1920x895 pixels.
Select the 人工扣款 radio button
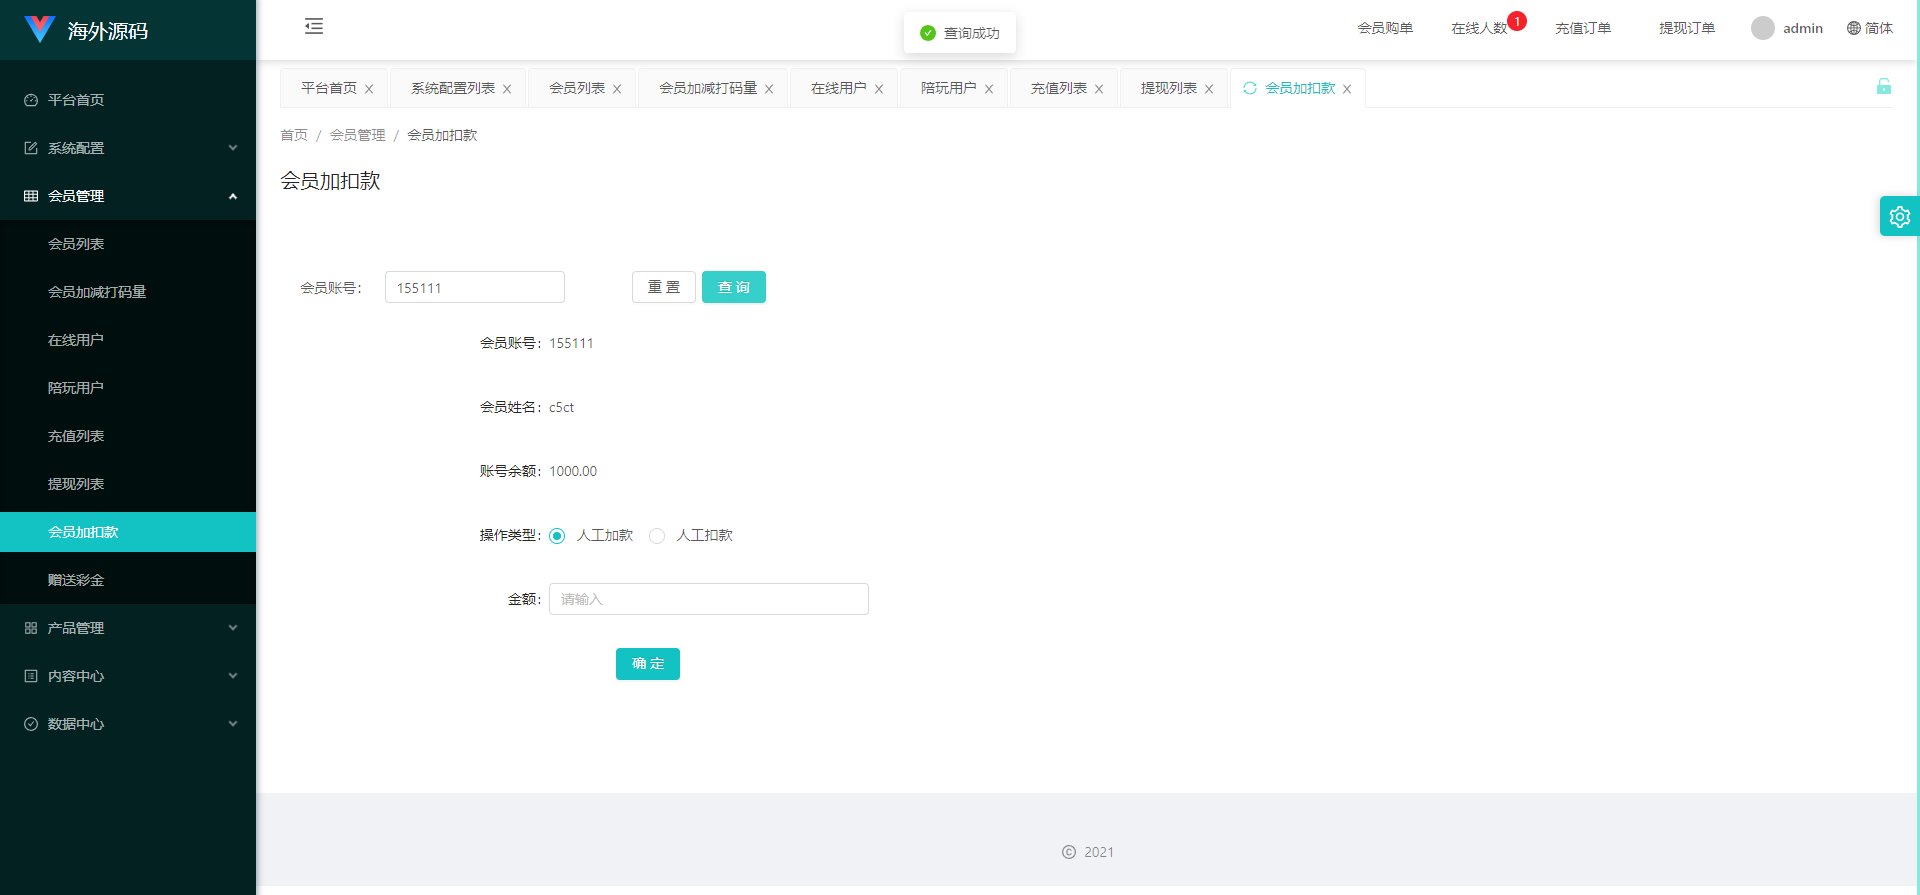[657, 536]
